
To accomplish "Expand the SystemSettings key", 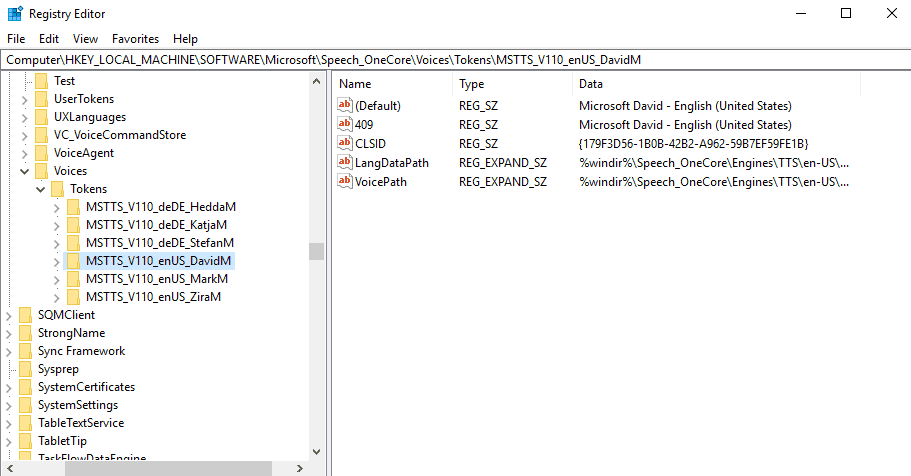I will point(9,406).
